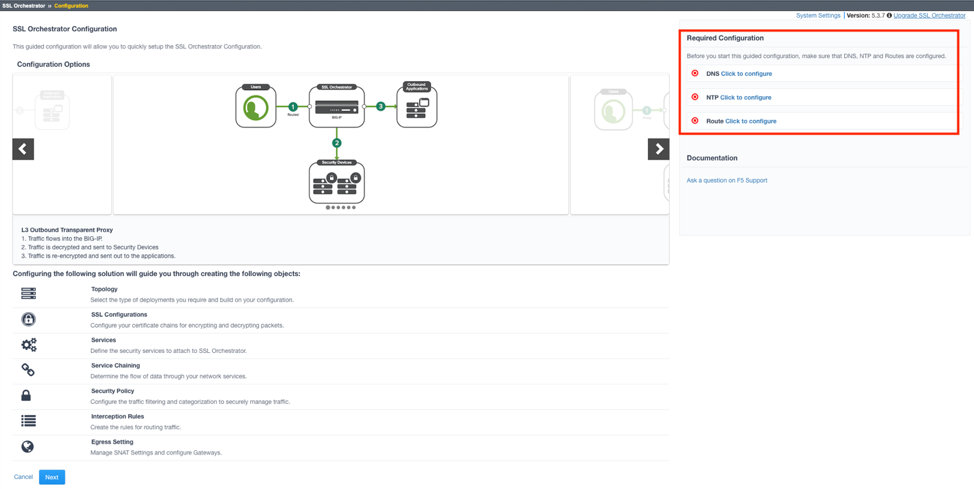Click the Topology server stack icon
Viewport: 974px width, 489px height.
pos(28,294)
